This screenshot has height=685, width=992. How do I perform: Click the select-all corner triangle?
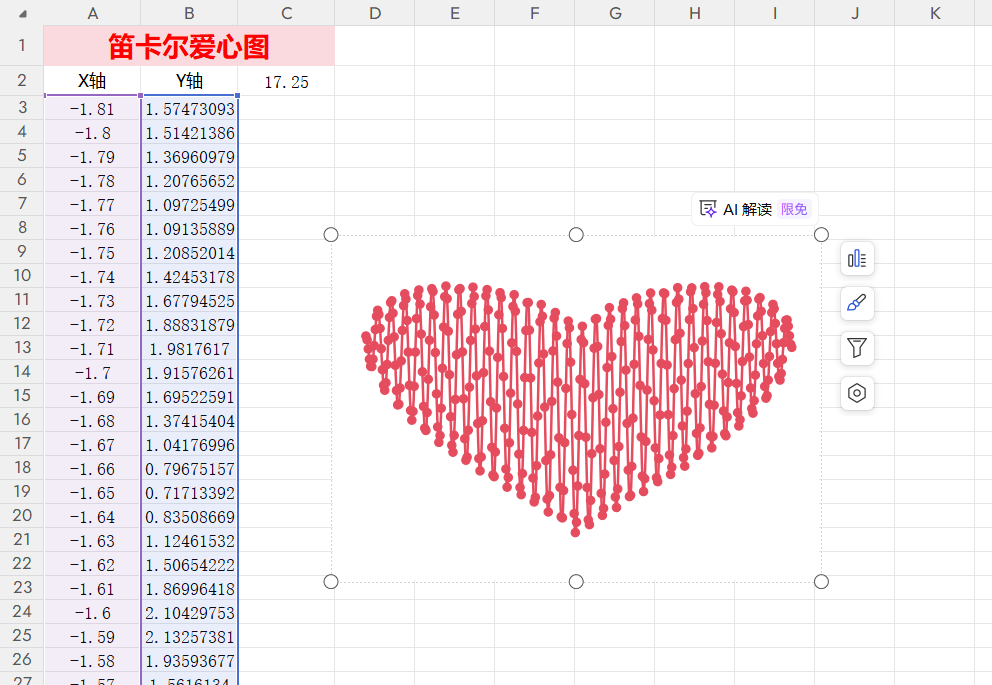pos(22,14)
